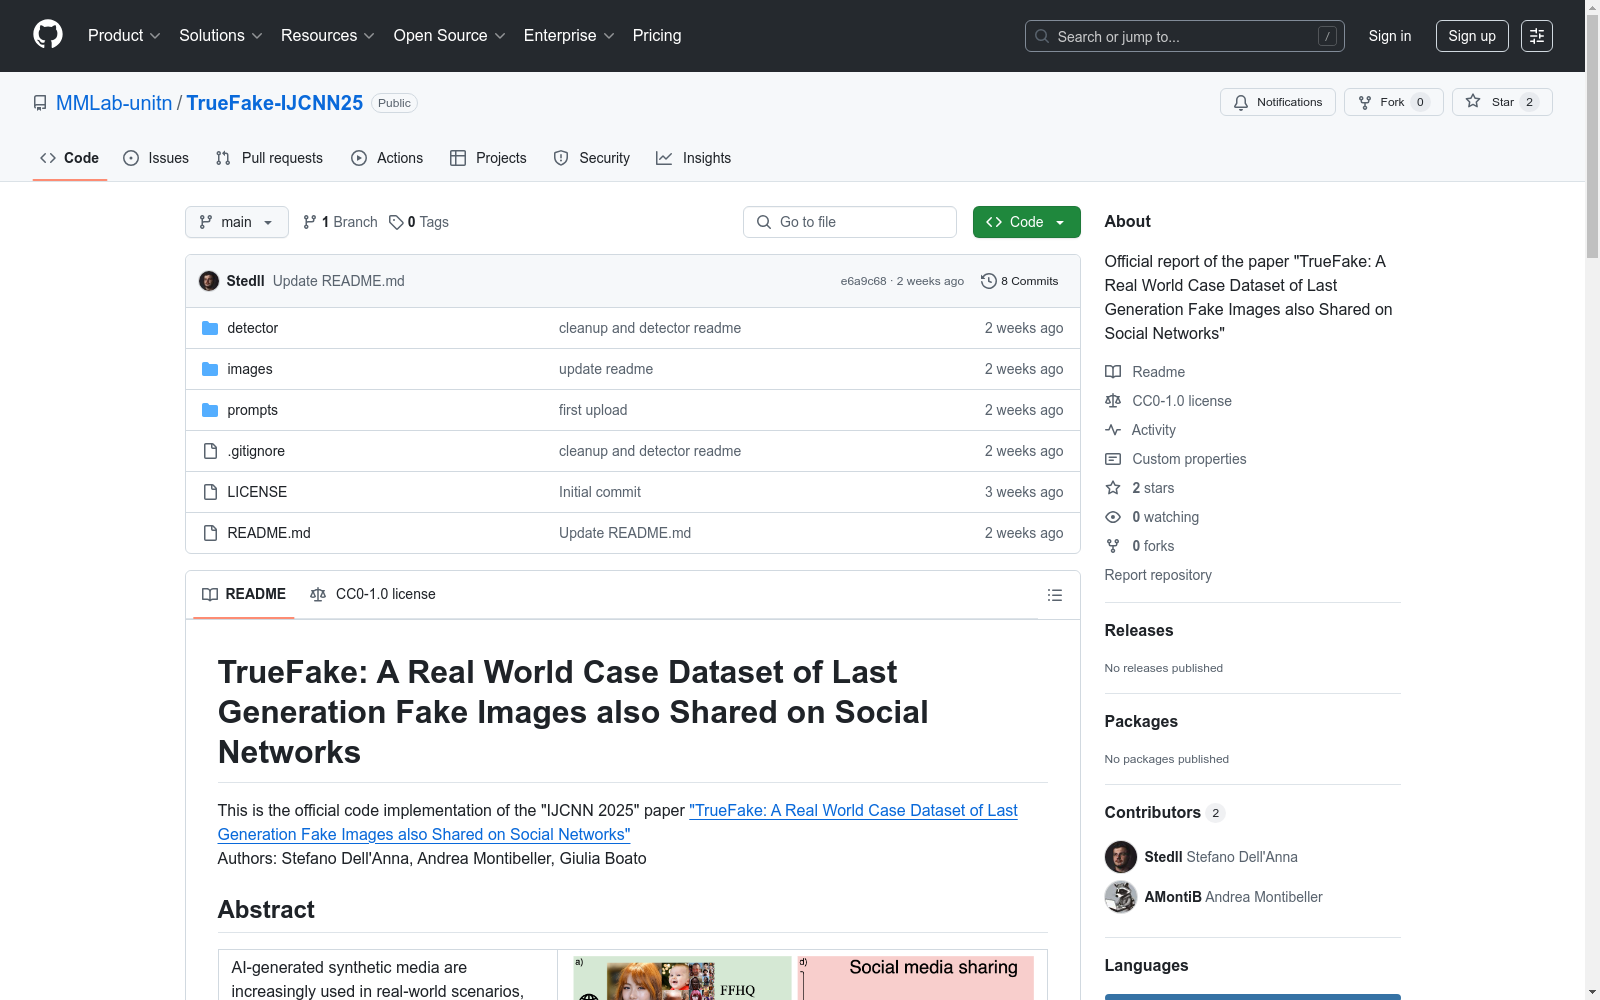Screen dimensions: 1600x1000
Task: Click the bell icon in Notifications
Action: pyautogui.click(x=1241, y=102)
